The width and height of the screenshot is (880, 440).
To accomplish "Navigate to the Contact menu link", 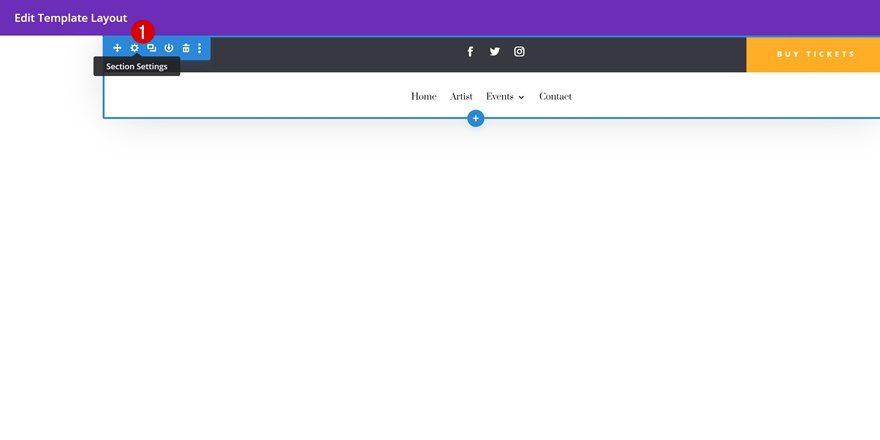I will tap(555, 97).
